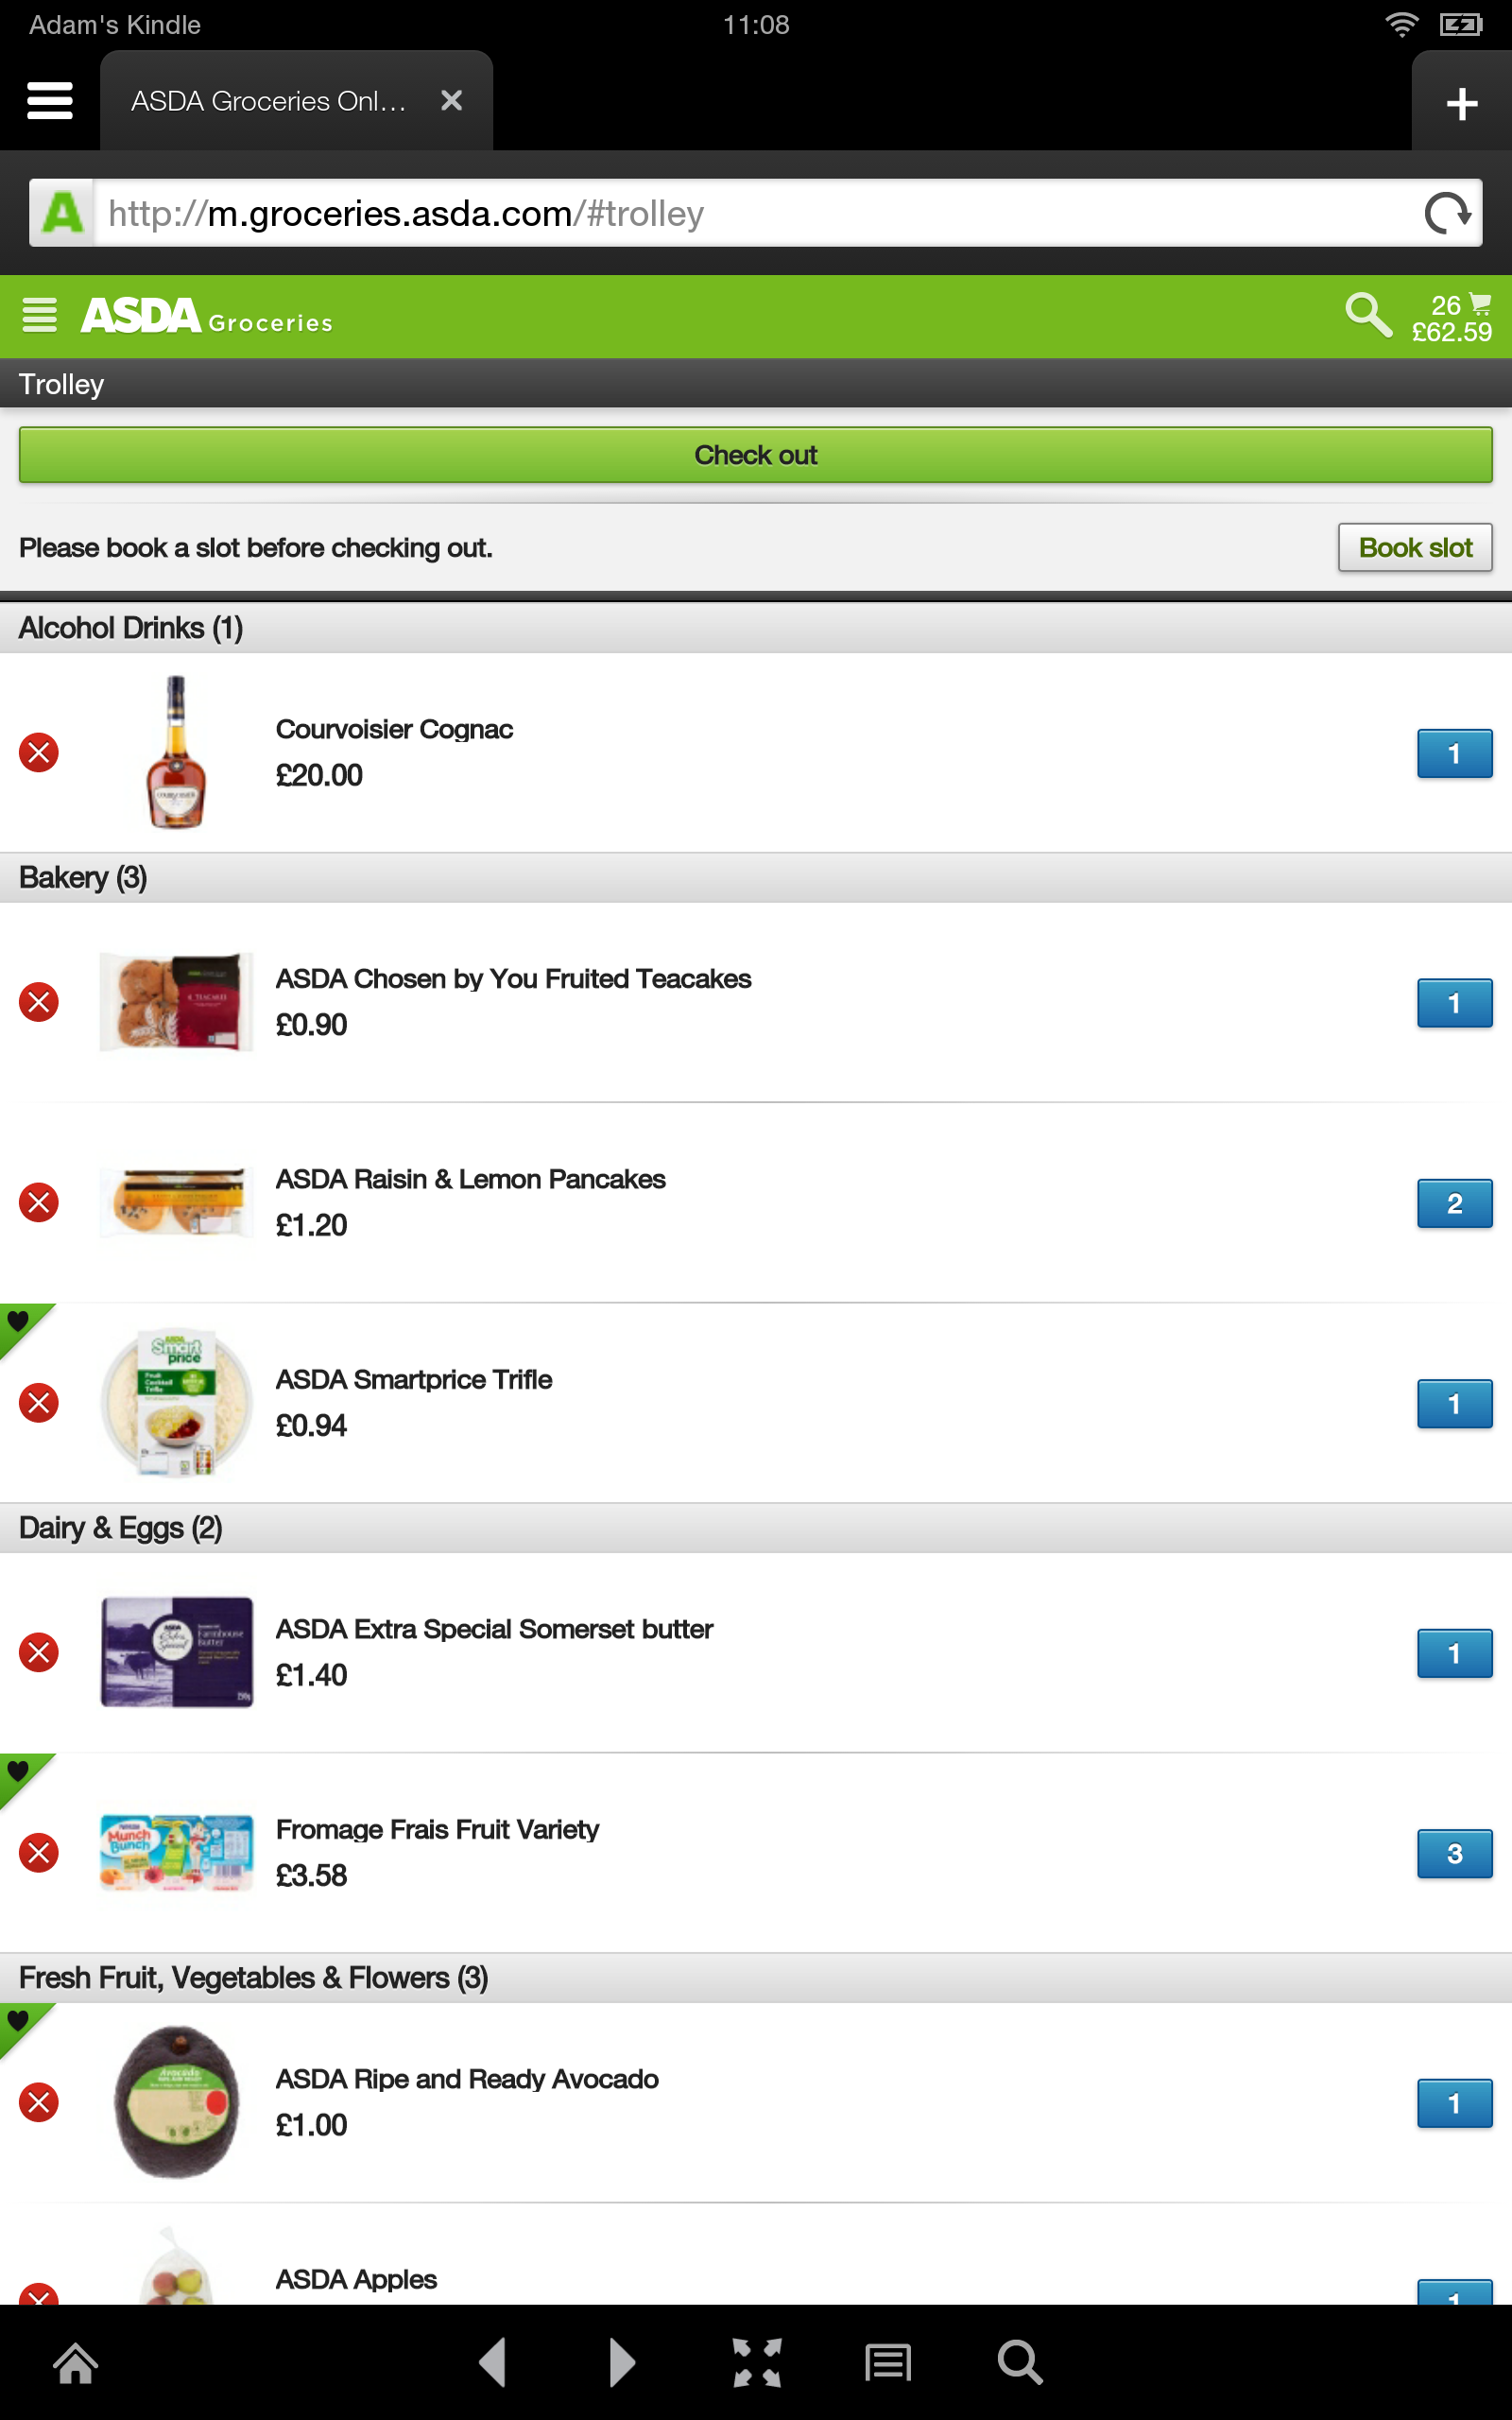The image size is (1512, 2420).
Task: Remove Courvoisier Cognac from the trolley
Action: 39,752
